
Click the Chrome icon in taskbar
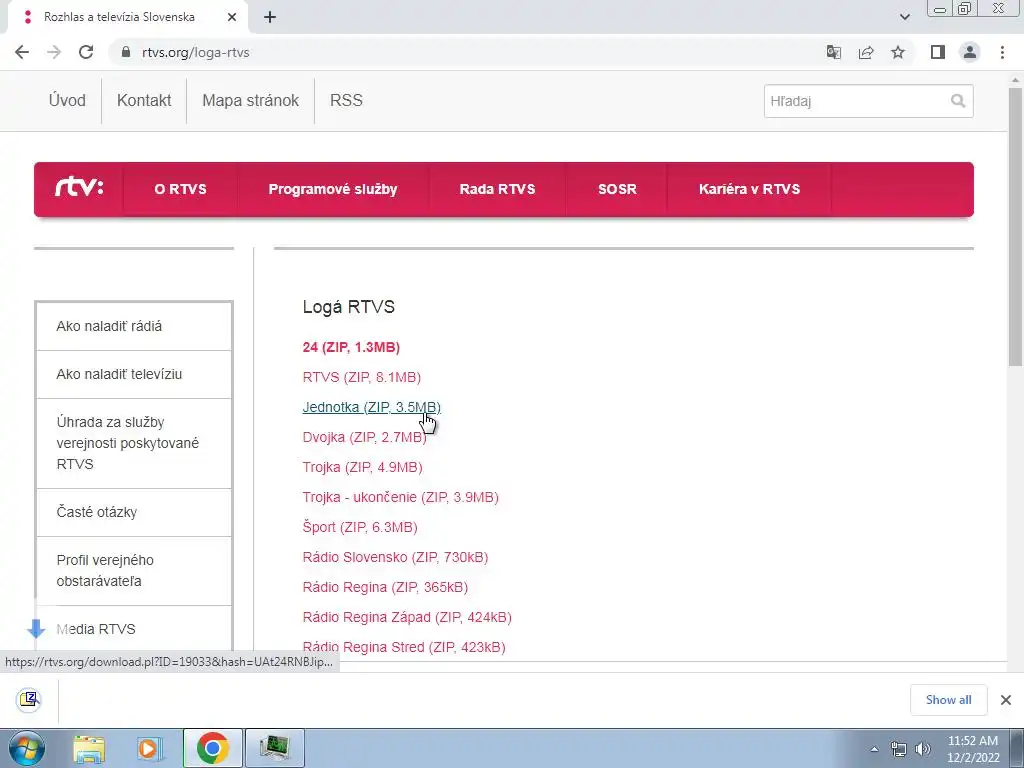212,748
